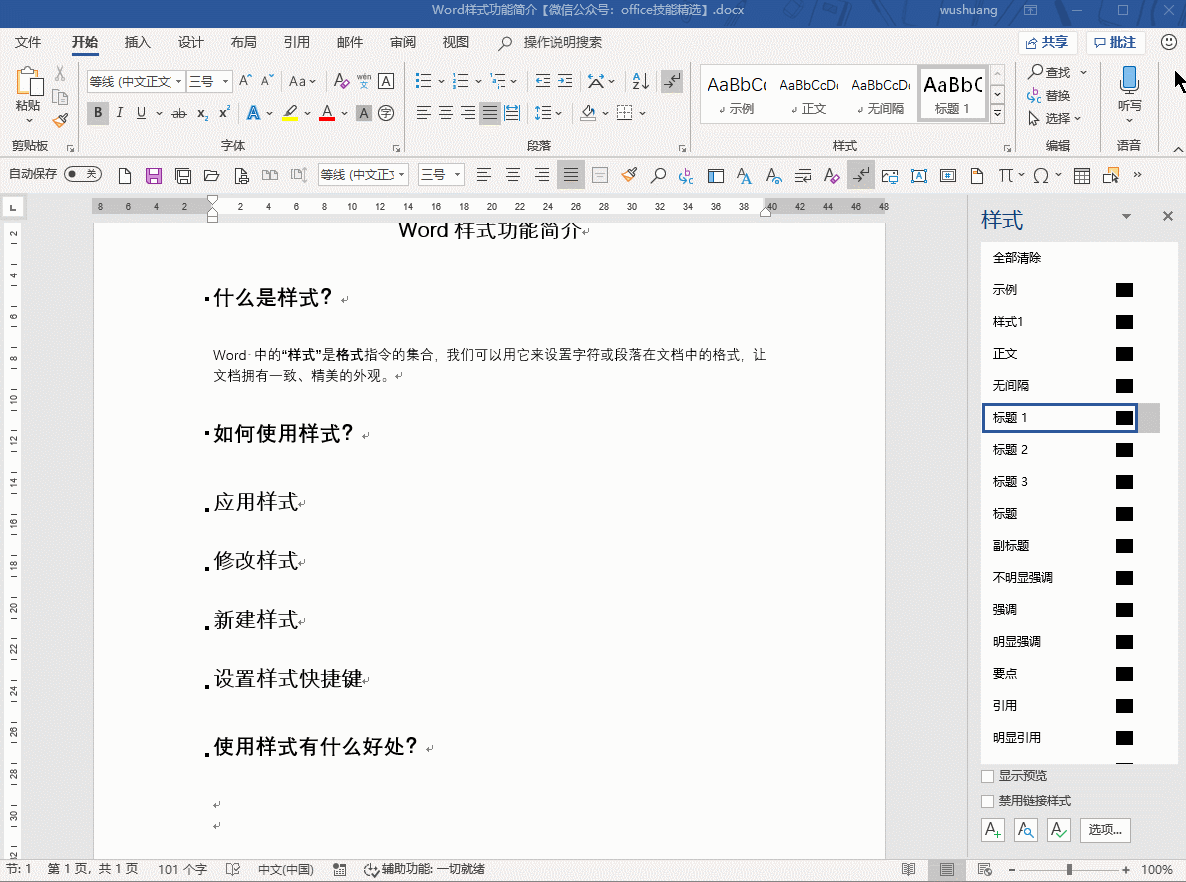Open quick toolbar font size dropdown
Image resolution: width=1186 pixels, height=882 pixels.
(457, 175)
